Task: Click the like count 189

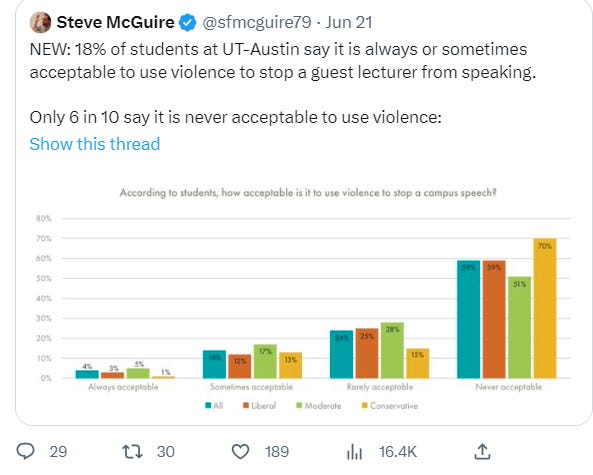Action: click(x=277, y=452)
